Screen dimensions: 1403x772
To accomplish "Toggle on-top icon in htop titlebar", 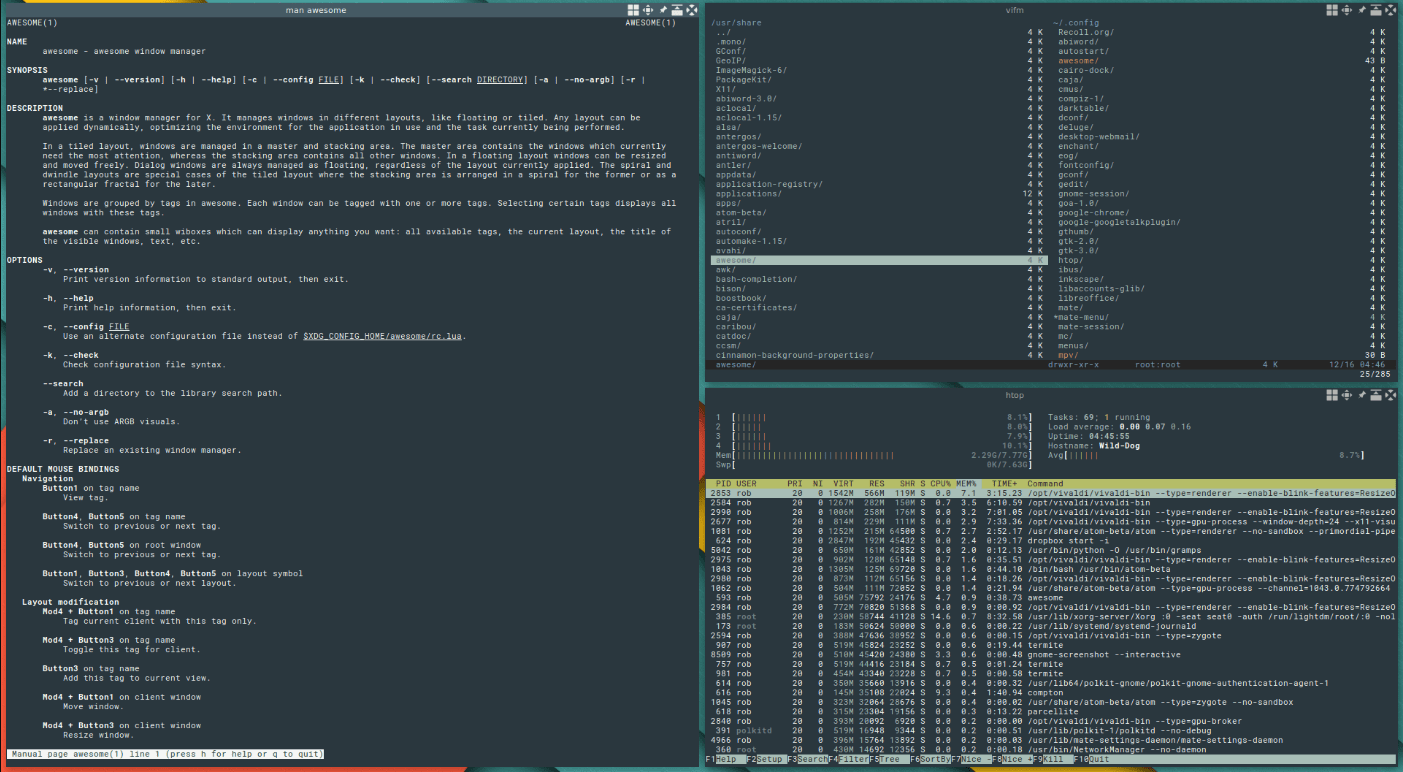I will click(x=1376, y=395).
